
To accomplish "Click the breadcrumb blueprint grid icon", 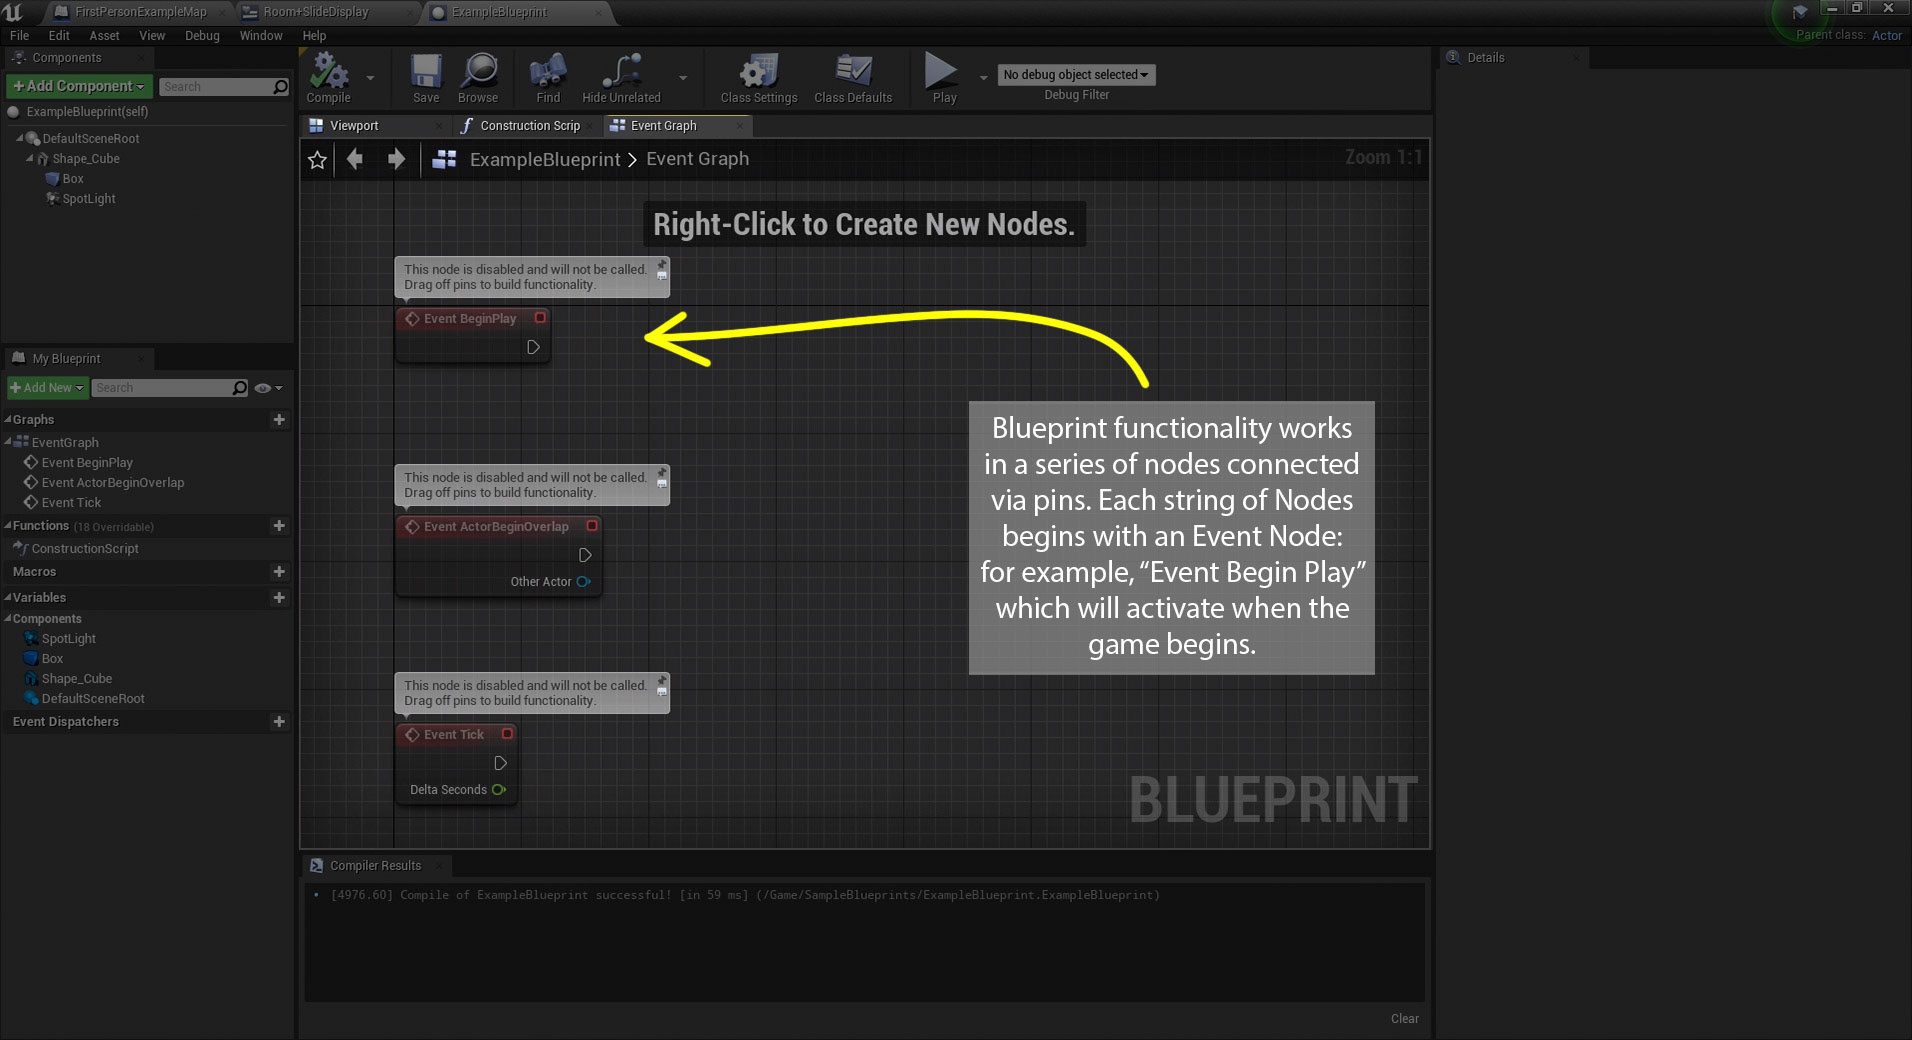I will (444, 159).
